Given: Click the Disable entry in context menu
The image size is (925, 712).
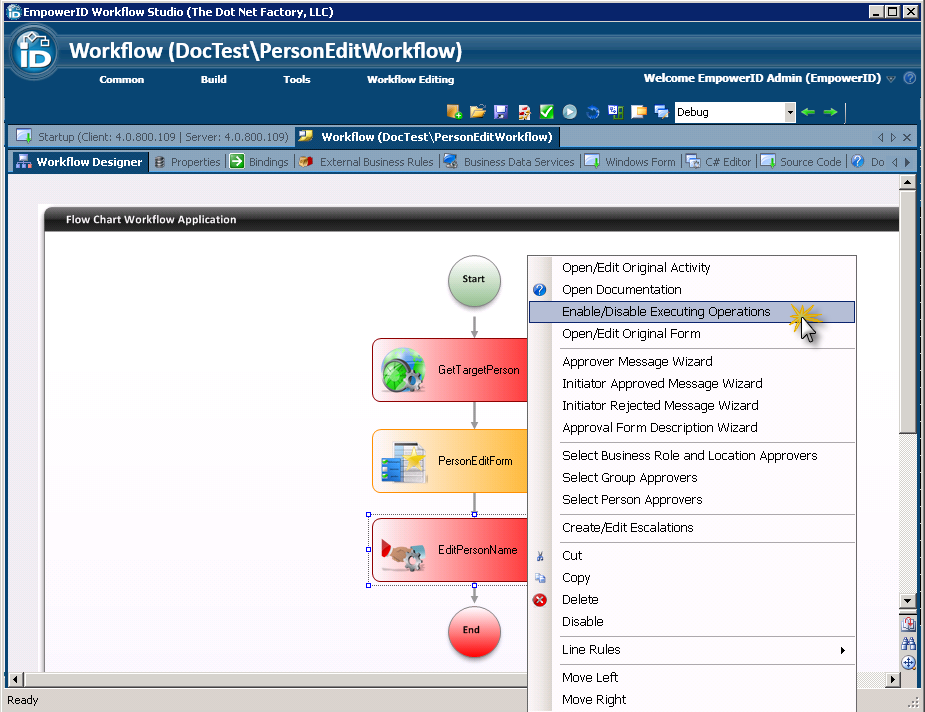Looking at the screenshot, I should tap(583, 621).
